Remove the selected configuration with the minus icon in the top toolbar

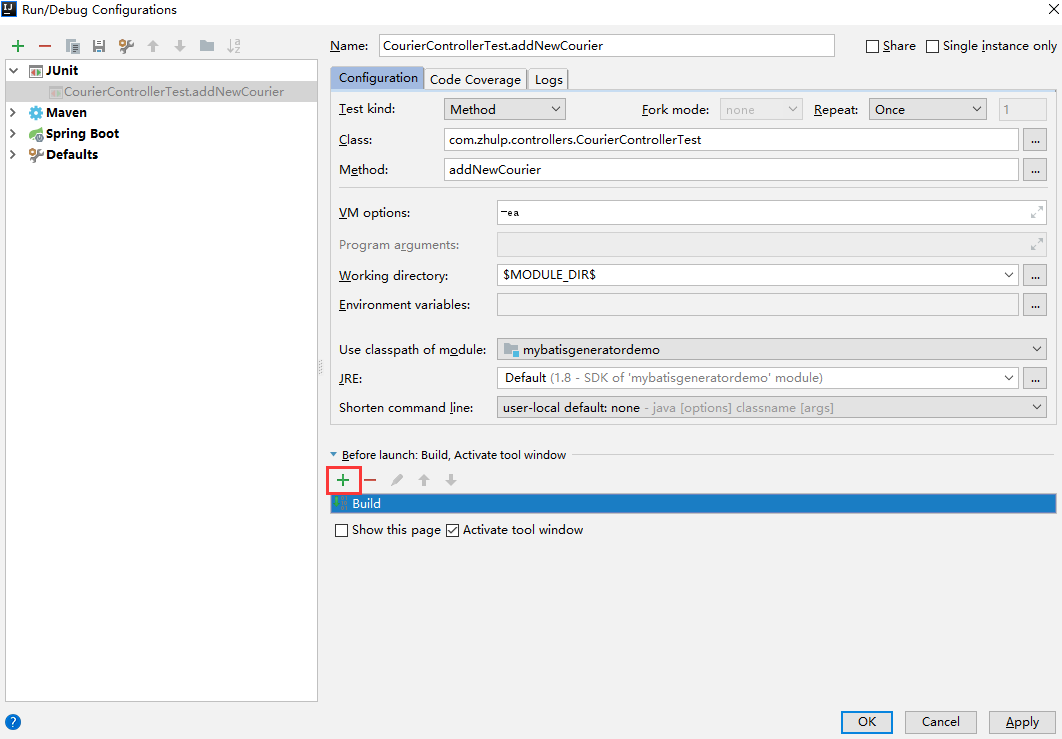coord(45,46)
